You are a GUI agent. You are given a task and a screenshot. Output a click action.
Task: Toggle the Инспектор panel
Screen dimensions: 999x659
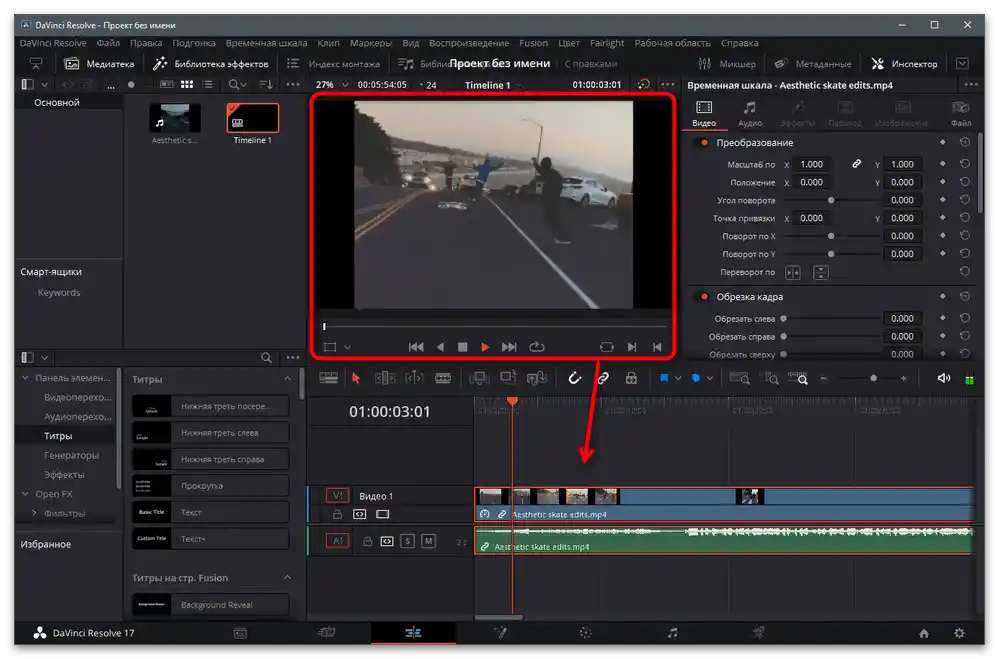coord(904,64)
